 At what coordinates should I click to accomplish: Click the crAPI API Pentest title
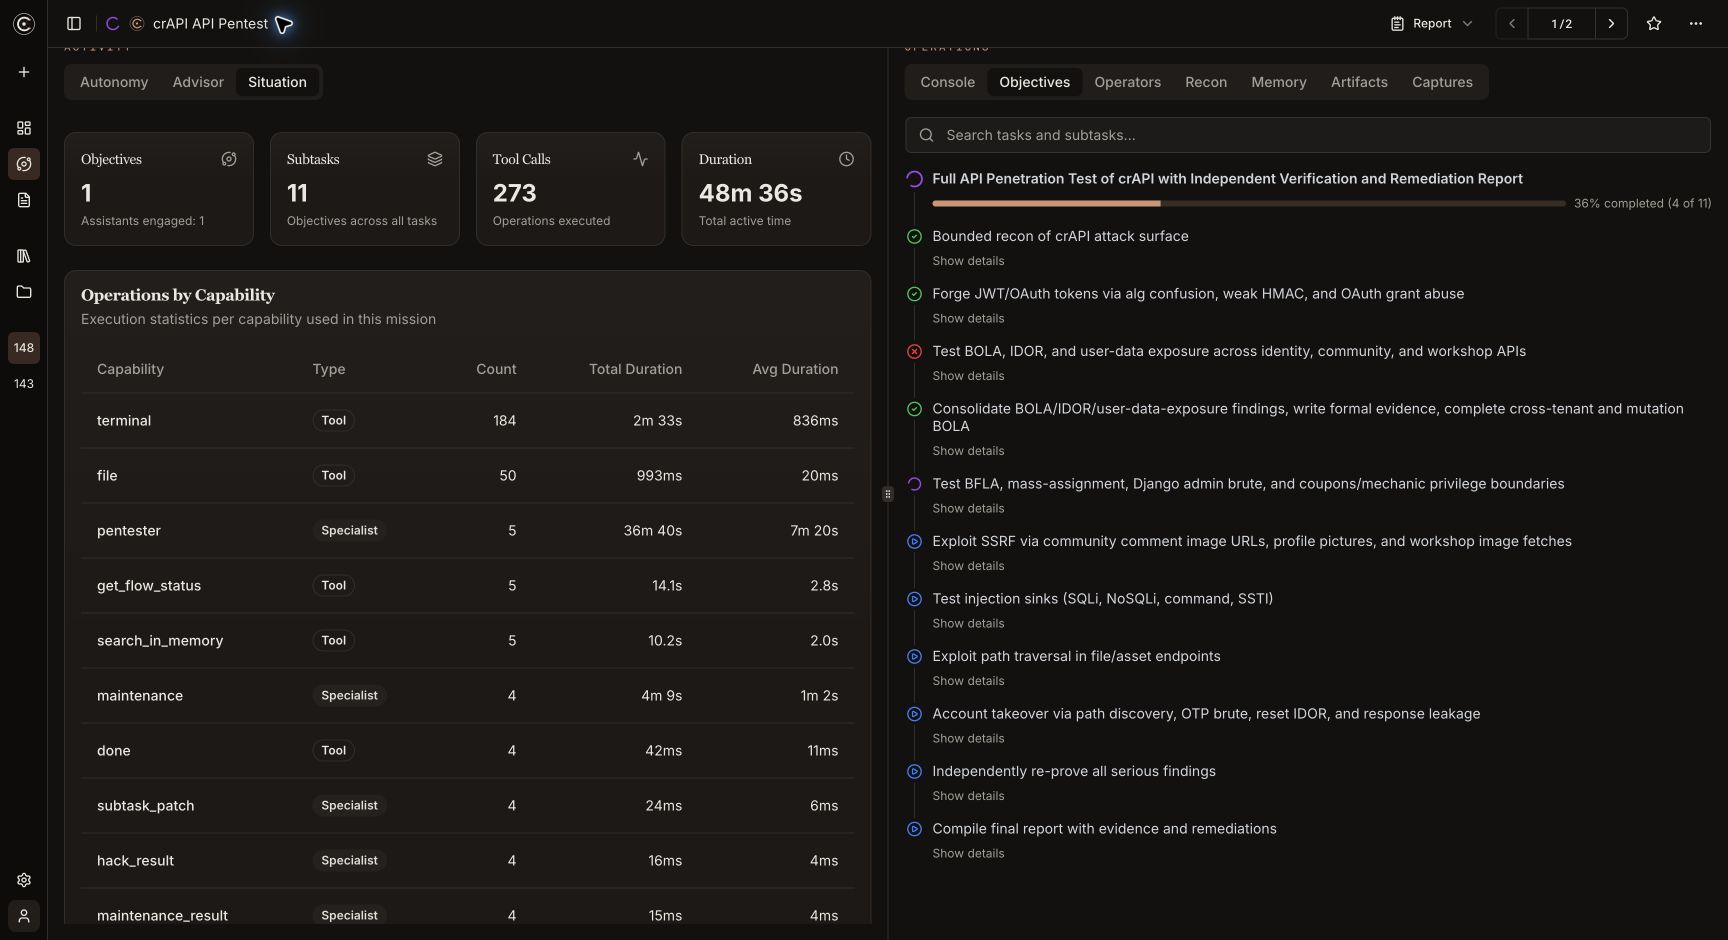pos(210,24)
